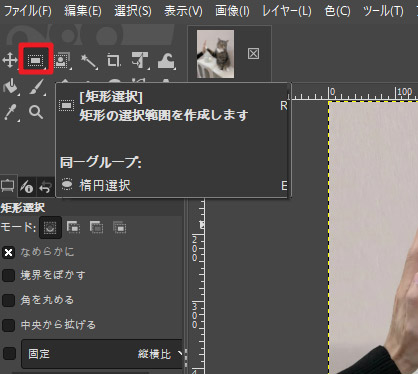
Task: Select the Crop tool
Action: pyautogui.click(x=114, y=61)
